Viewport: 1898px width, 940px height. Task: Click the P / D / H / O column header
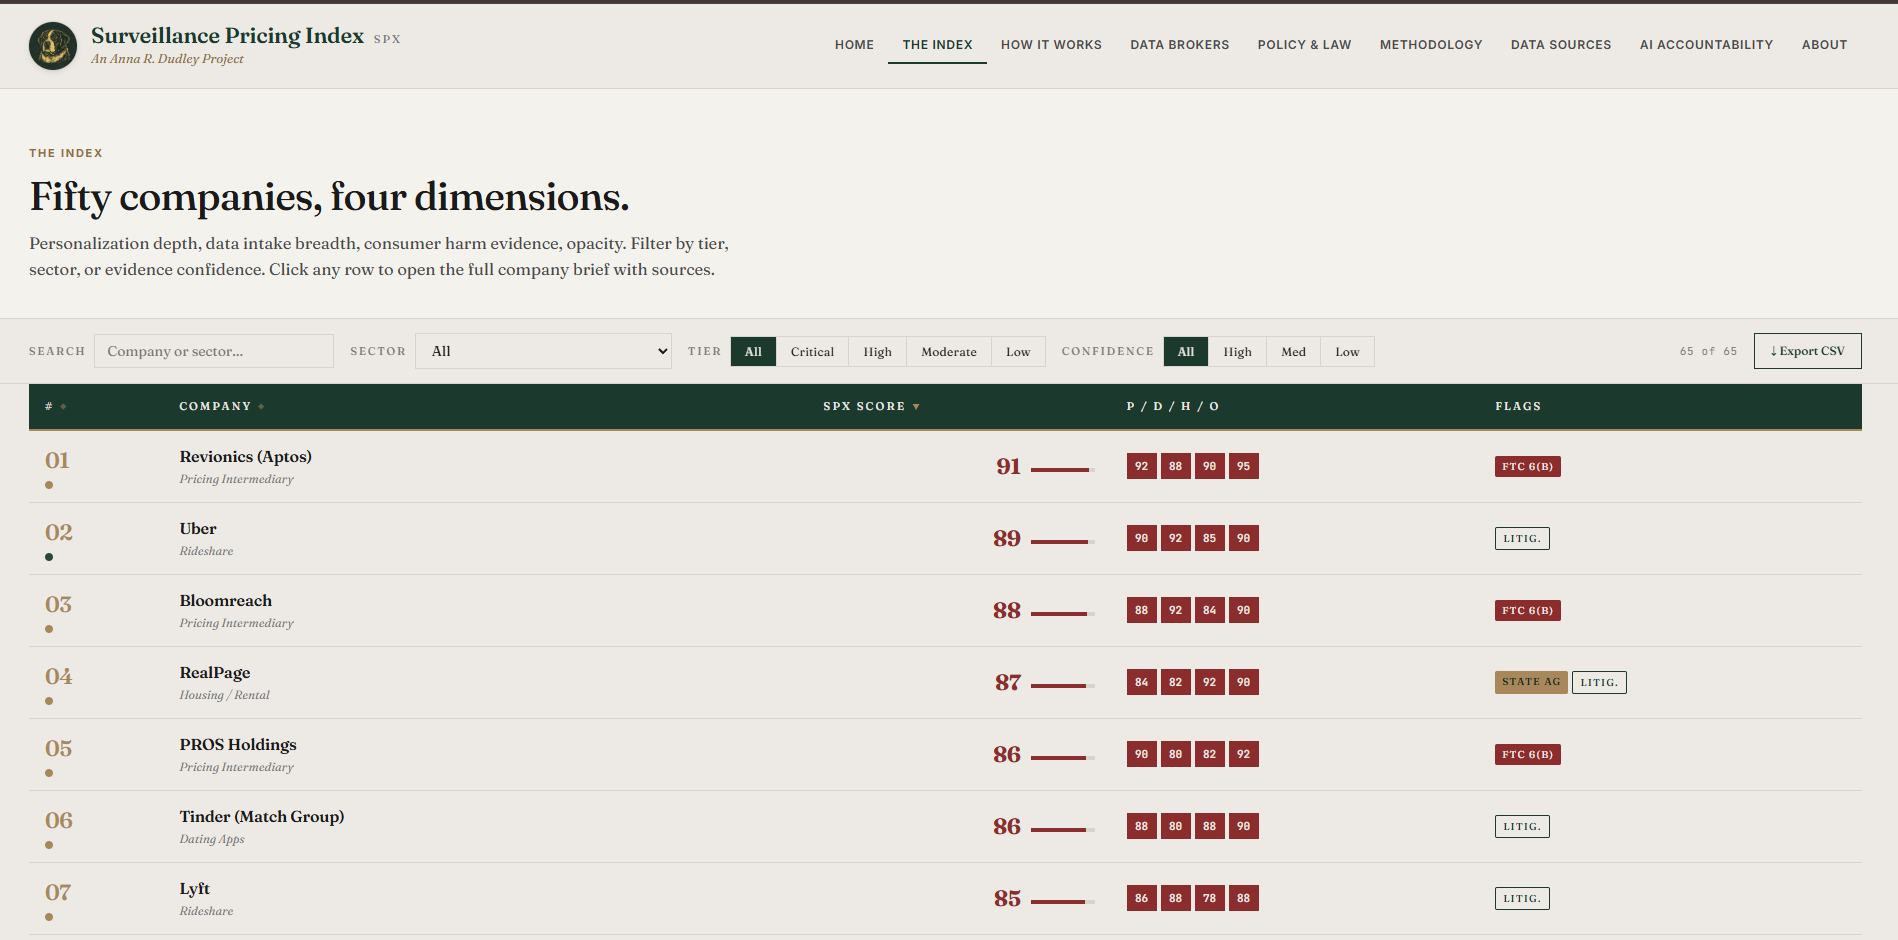(x=1172, y=406)
